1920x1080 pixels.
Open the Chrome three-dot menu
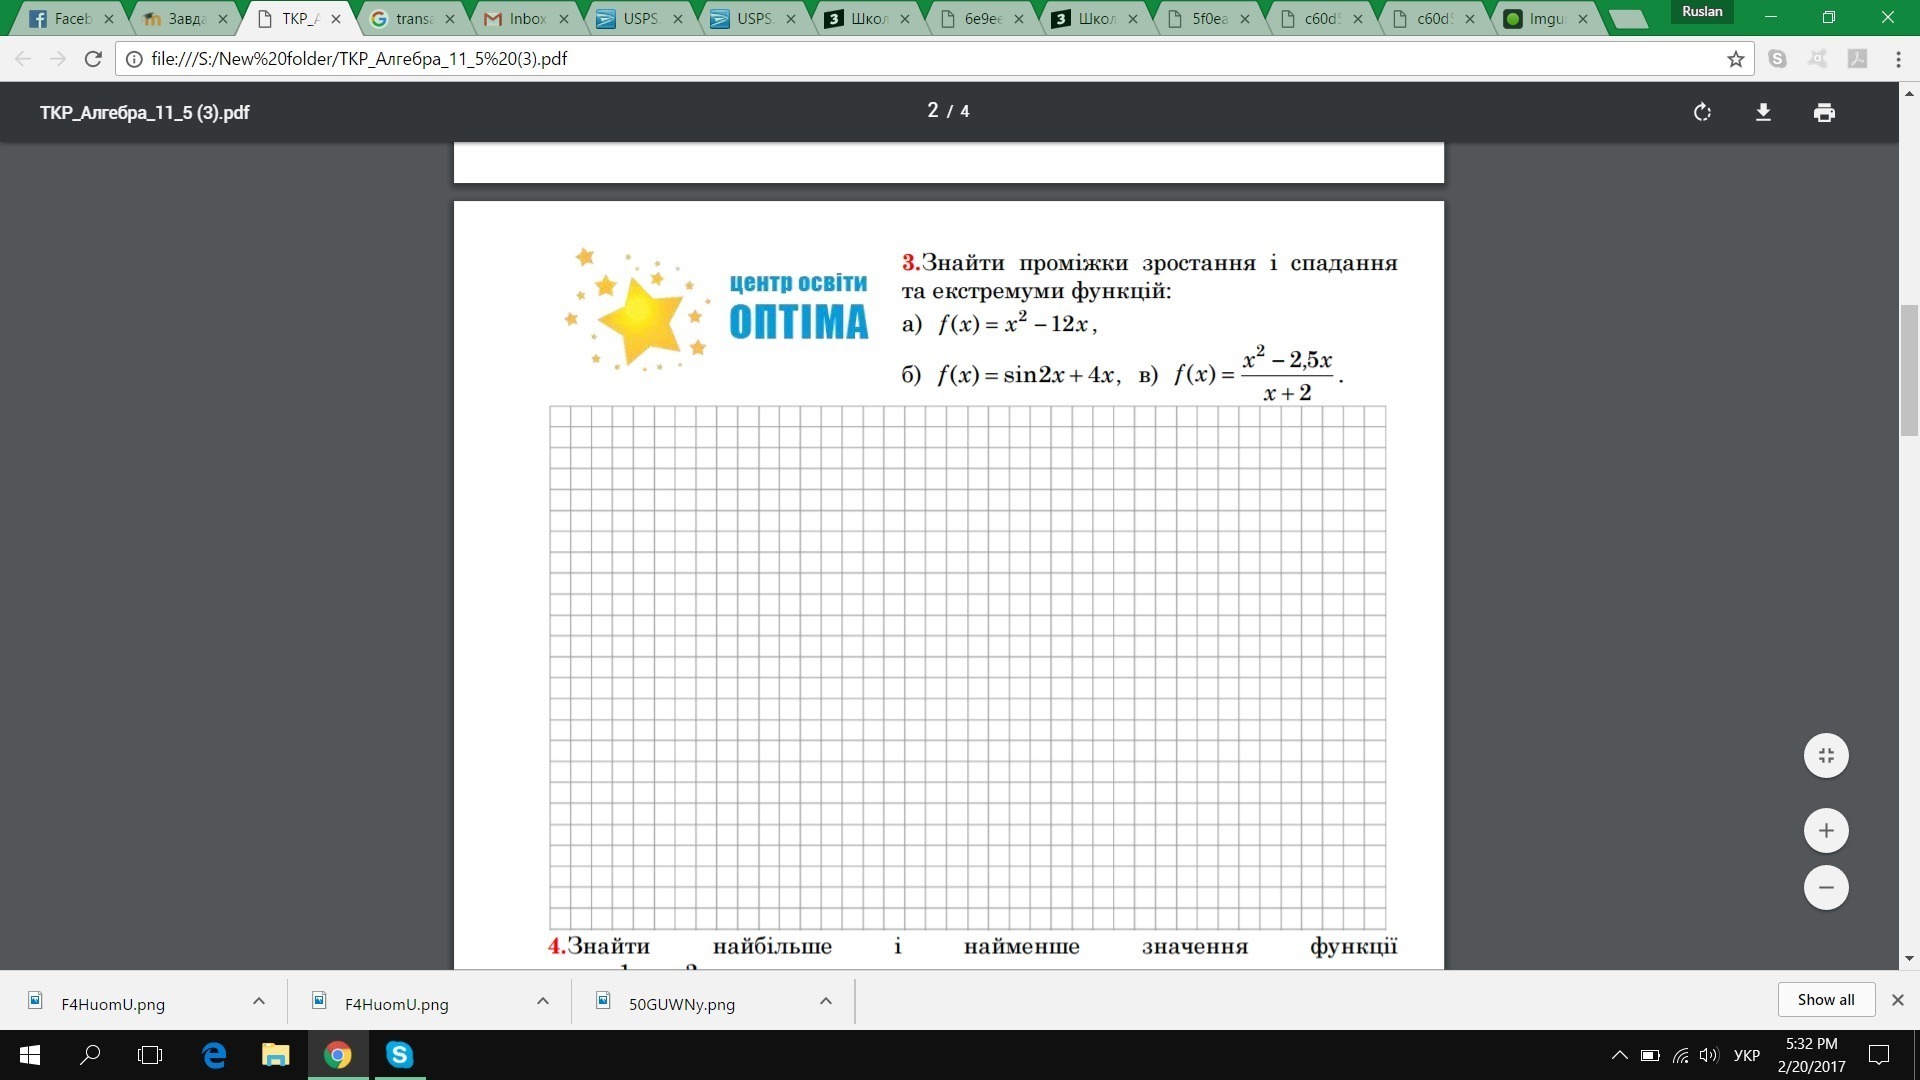pyautogui.click(x=1898, y=59)
